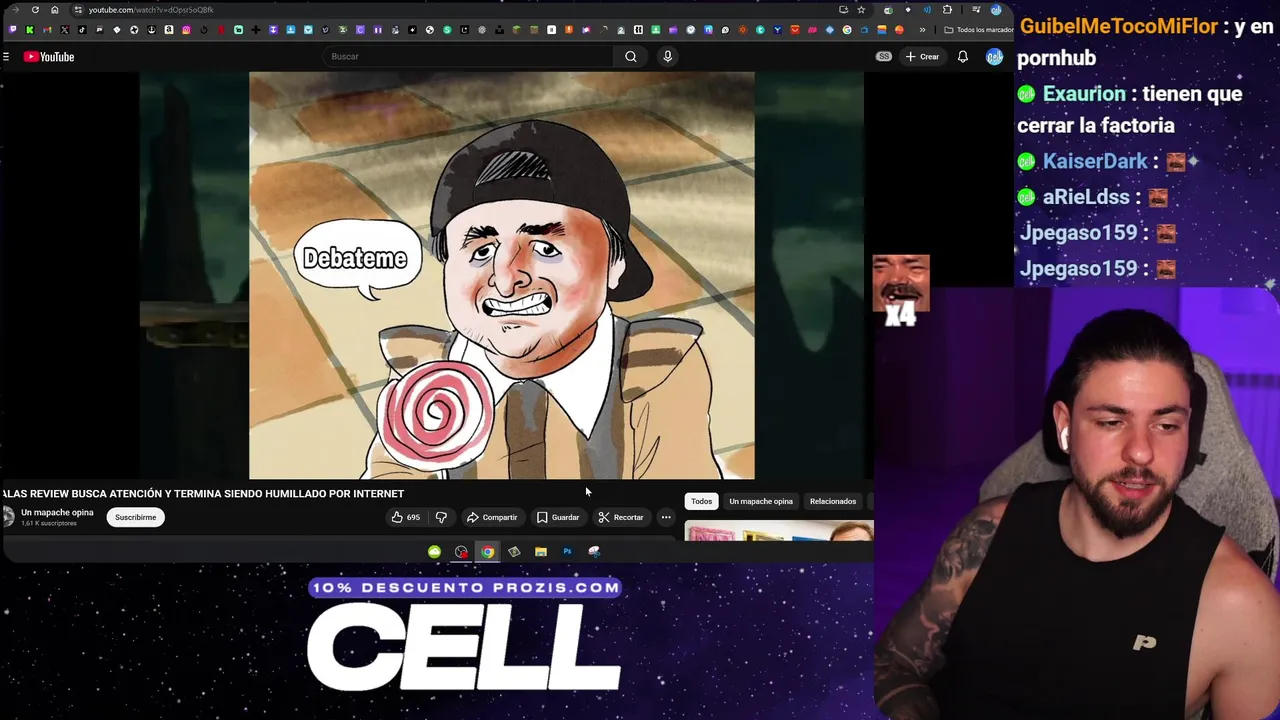This screenshot has width=1280, height=720.
Task: Select the Todos filter chip
Action: pos(701,501)
